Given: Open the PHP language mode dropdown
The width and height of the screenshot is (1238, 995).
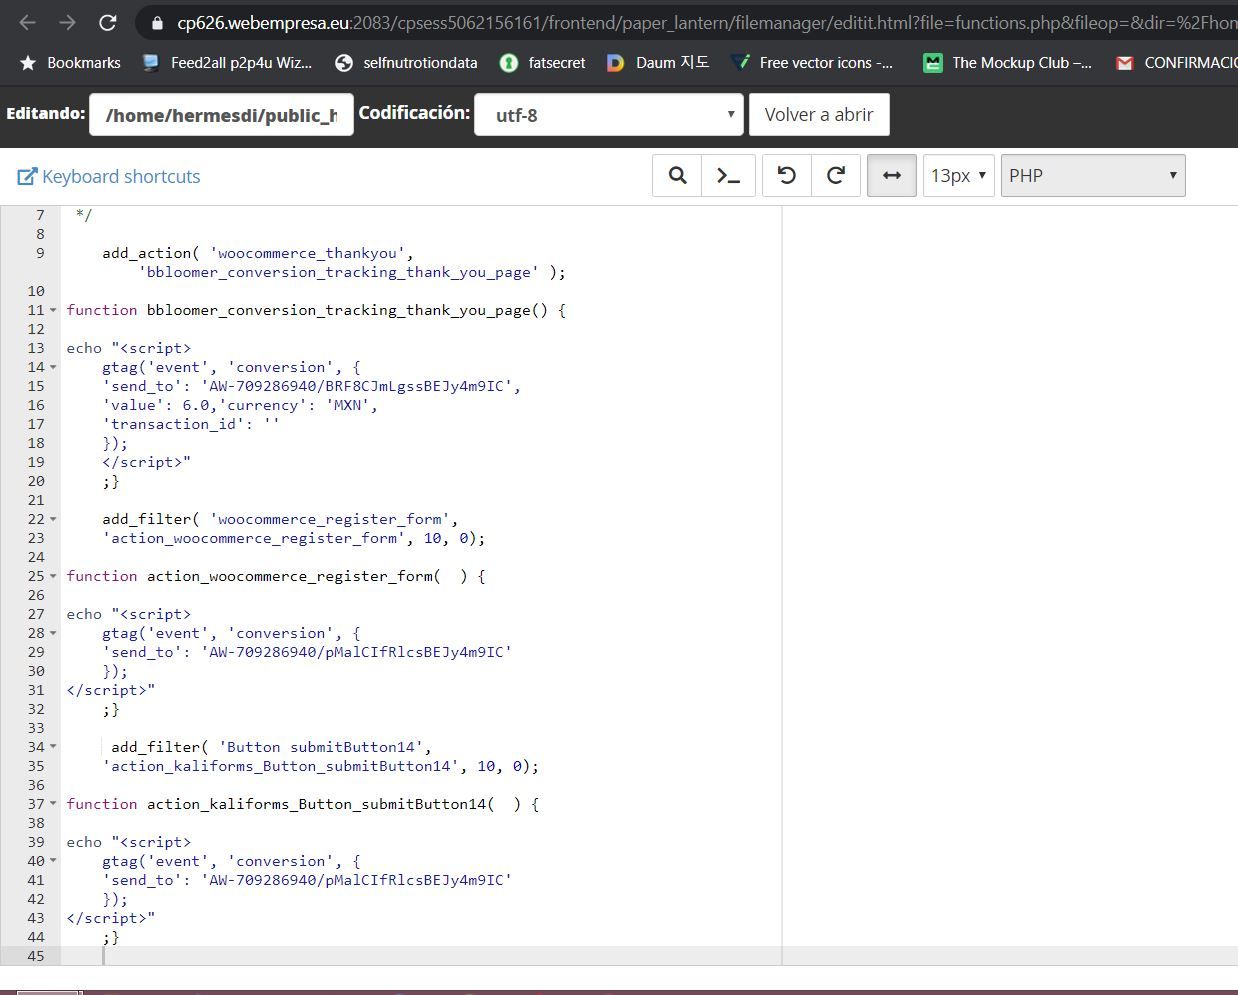Looking at the screenshot, I should [x=1093, y=176].
